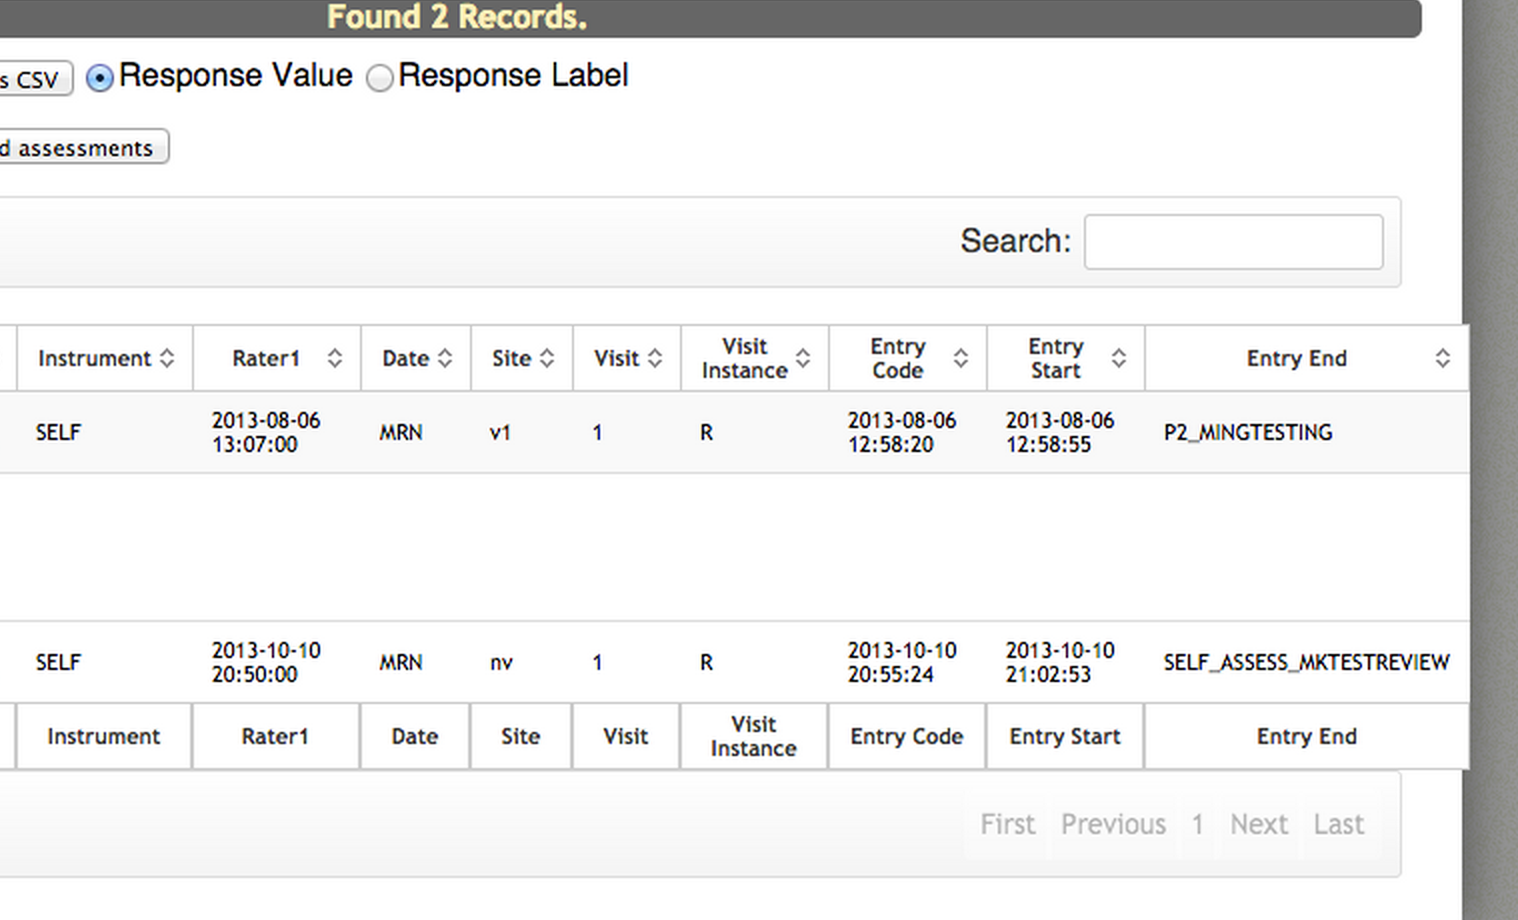Go to First page
Image resolution: width=1518 pixels, height=920 pixels.
coord(1007,824)
